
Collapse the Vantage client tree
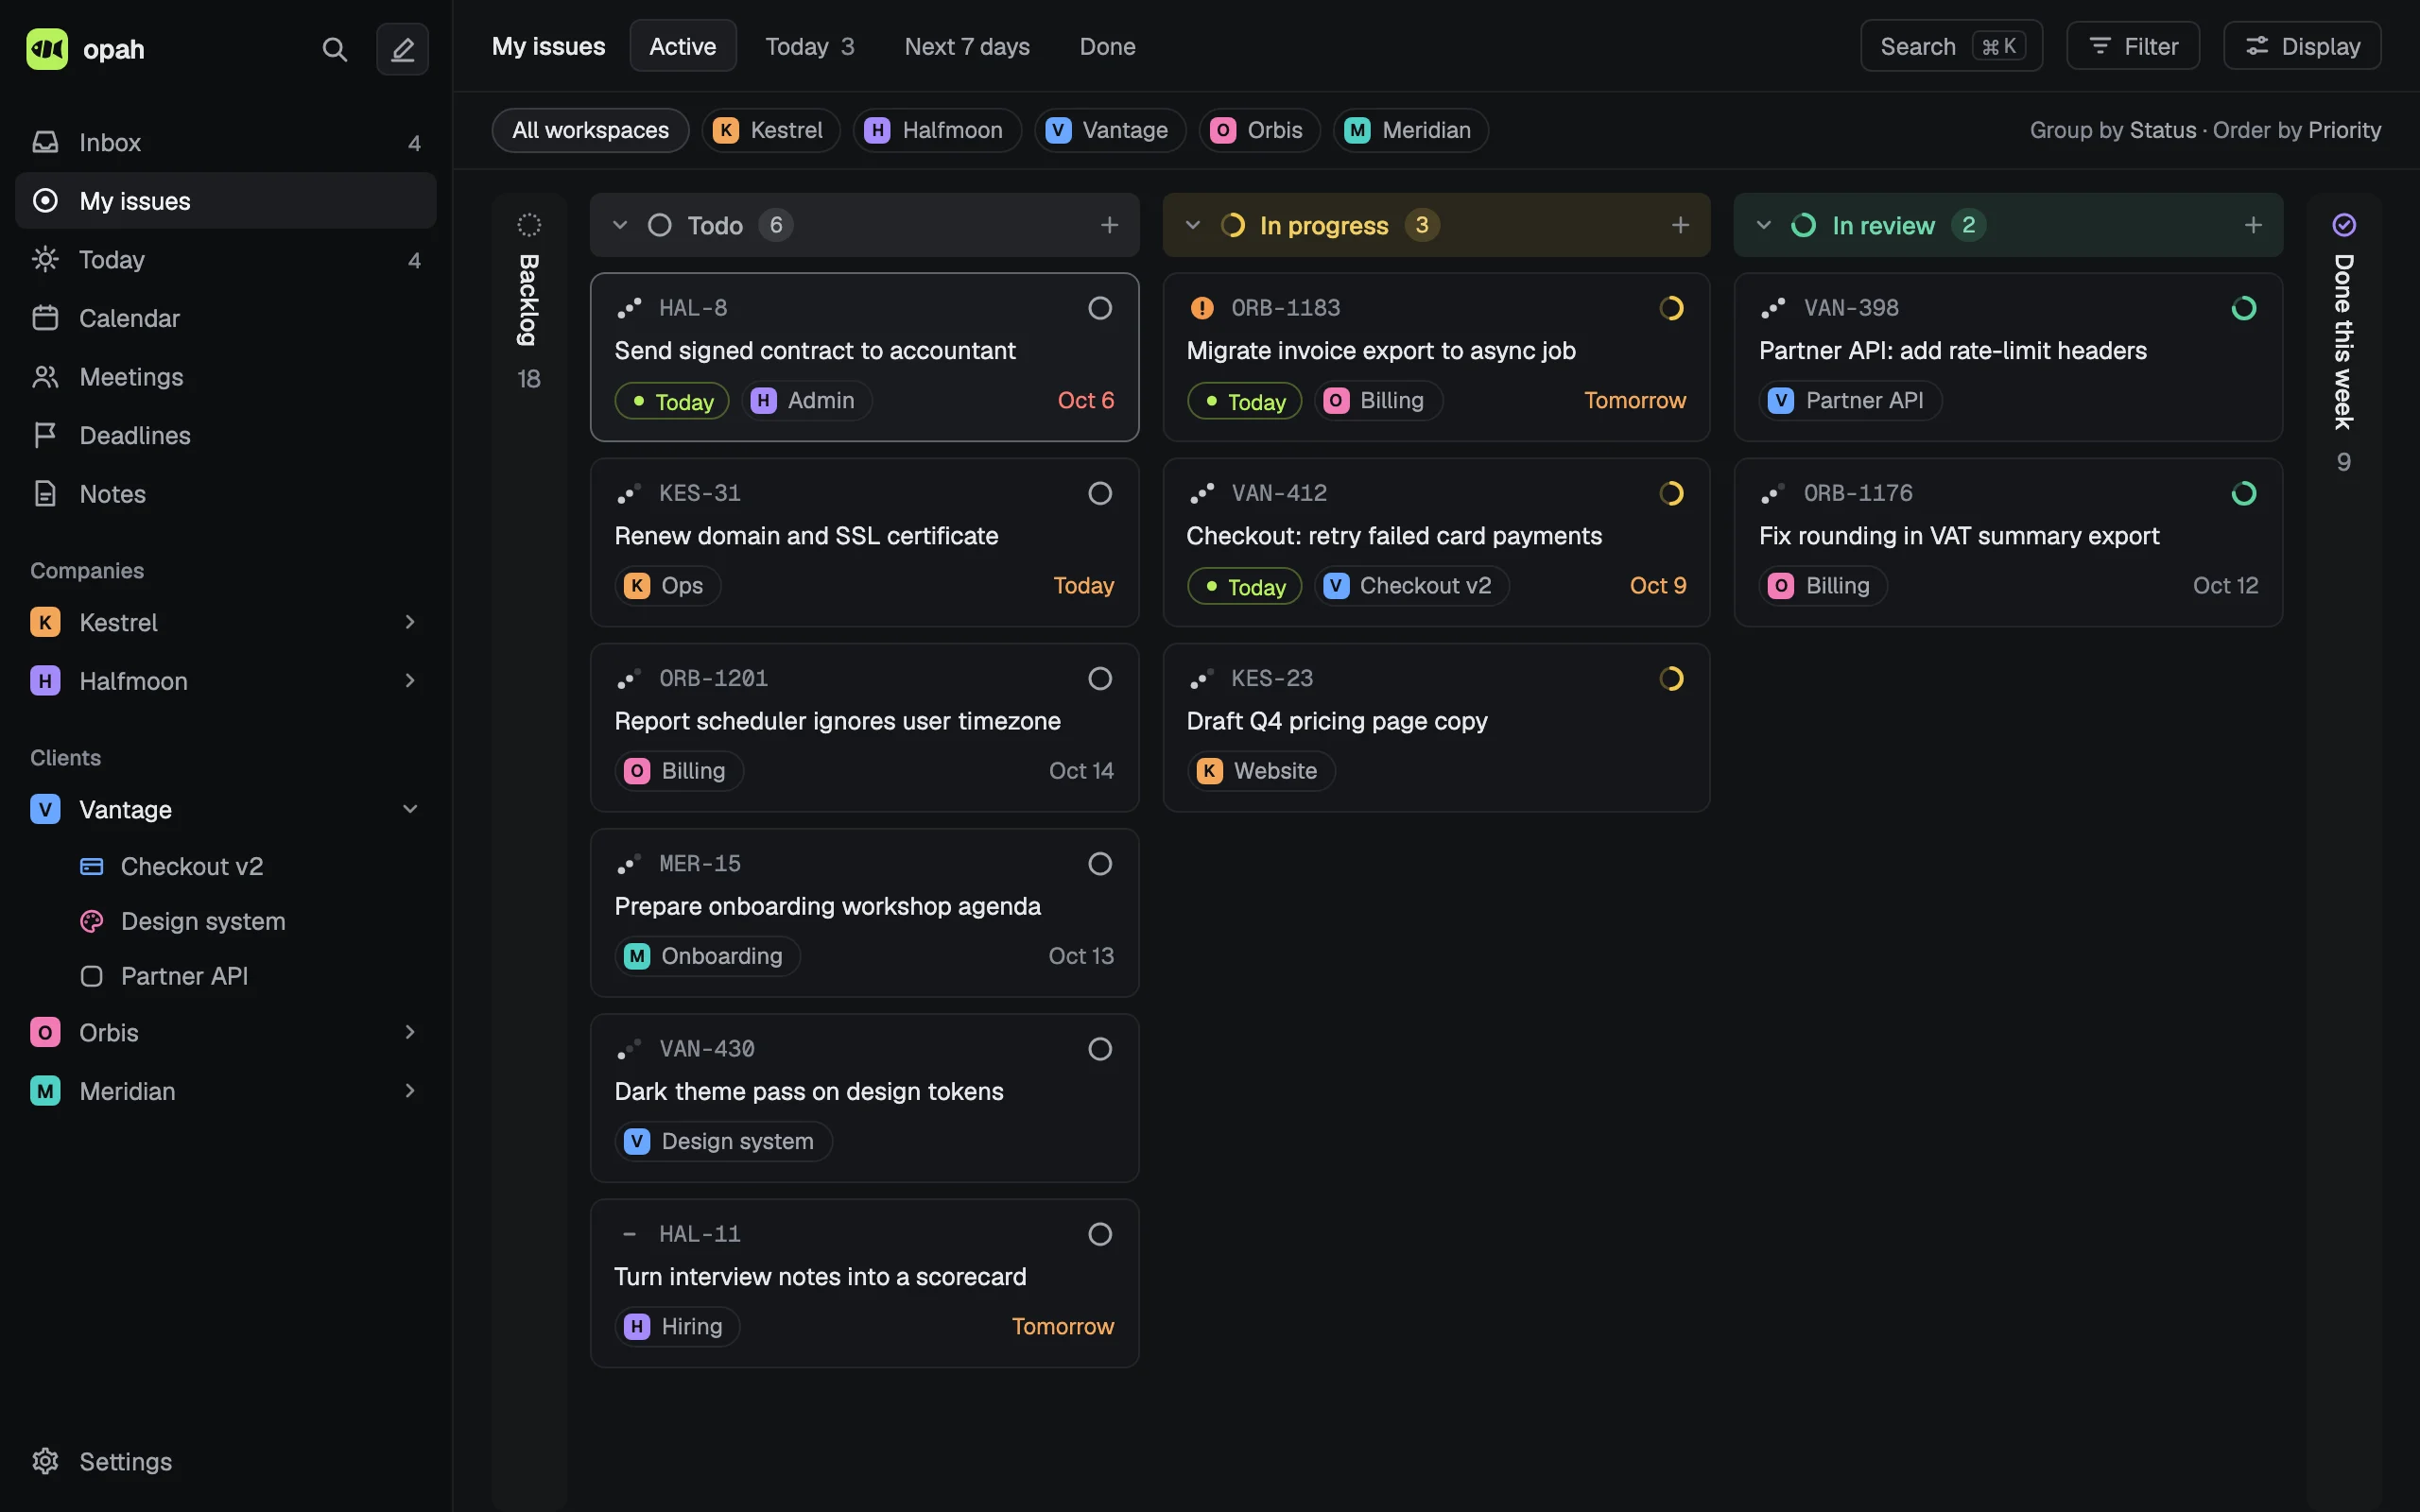(x=410, y=809)
